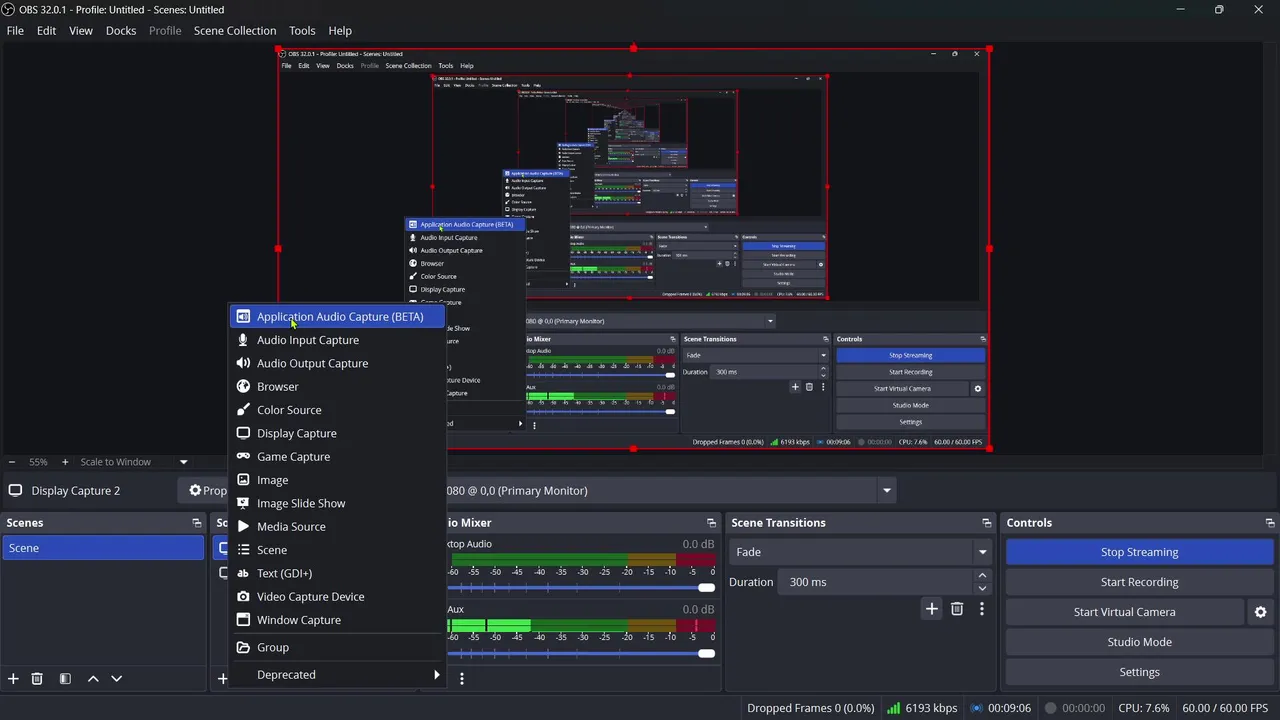
Task: Open virtual camera settings gear
Action: (x=1260, y=612)
